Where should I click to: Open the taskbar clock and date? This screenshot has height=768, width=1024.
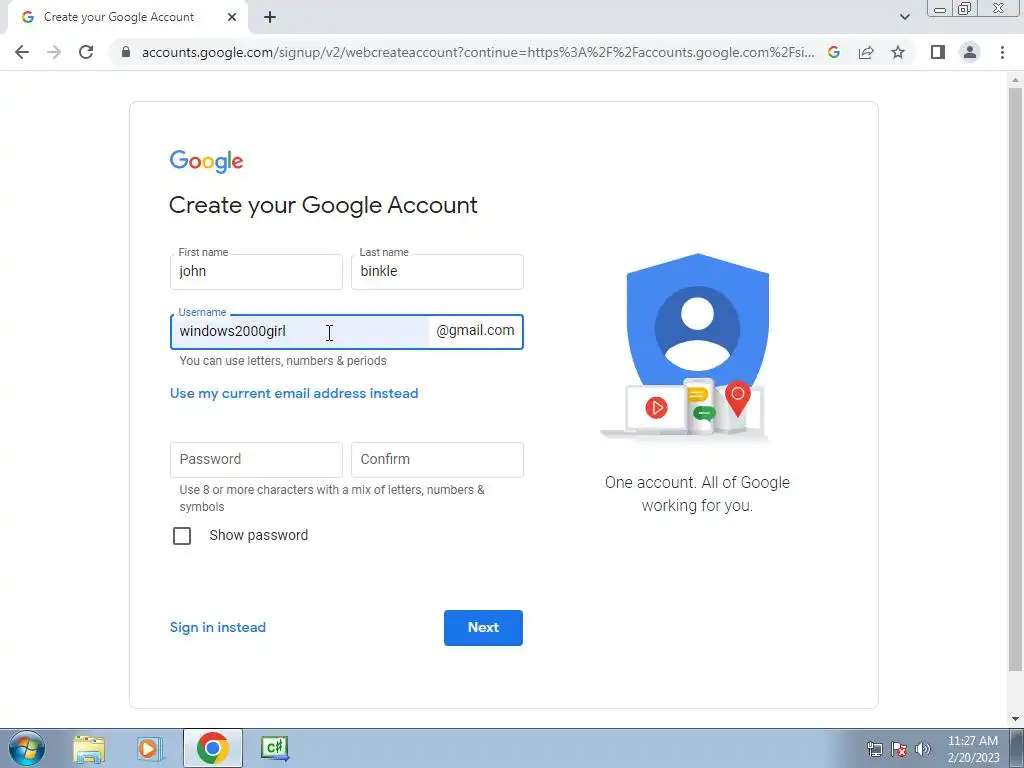tap(973, 749)
